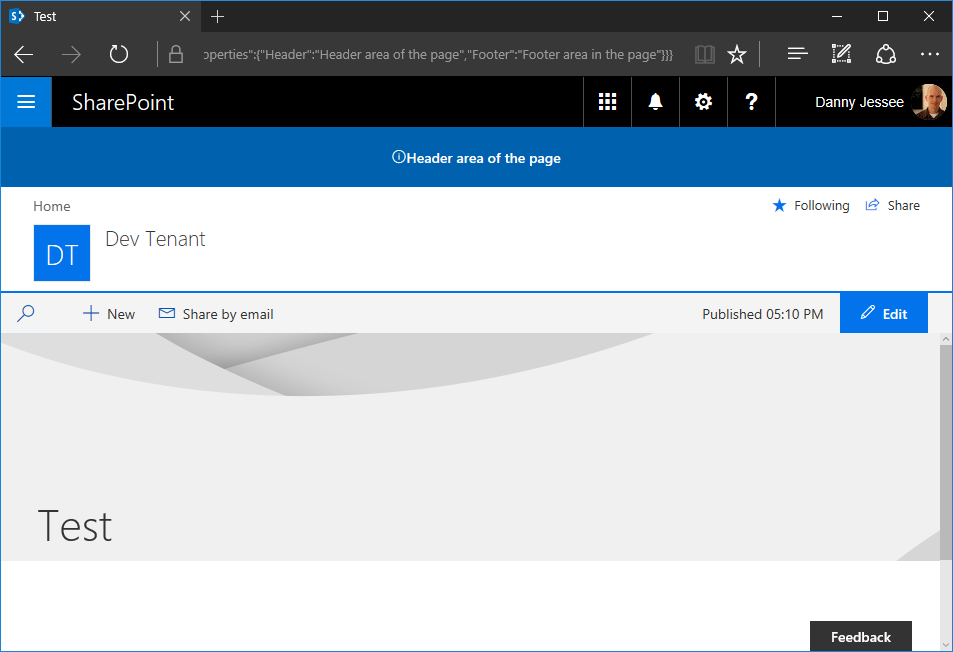
Task: Open the New dropdown in the command bar
Action: pos(109,314)
